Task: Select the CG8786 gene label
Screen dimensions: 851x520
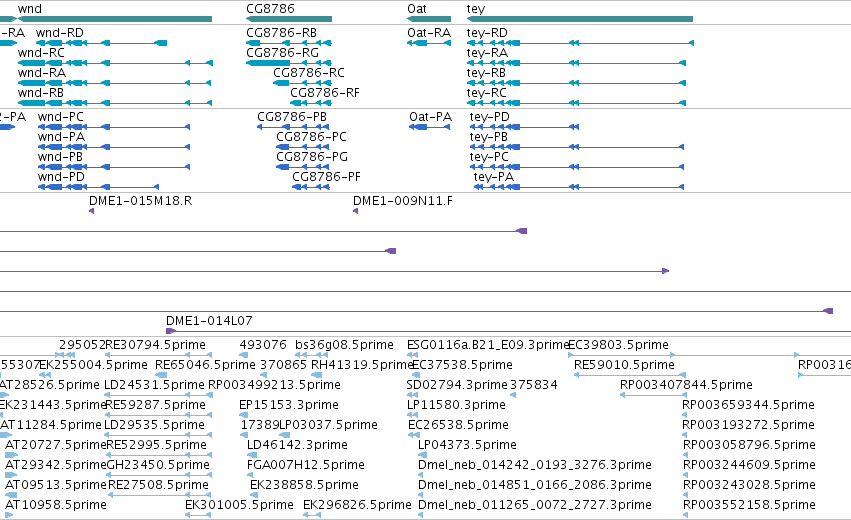Action: point(270,9)
